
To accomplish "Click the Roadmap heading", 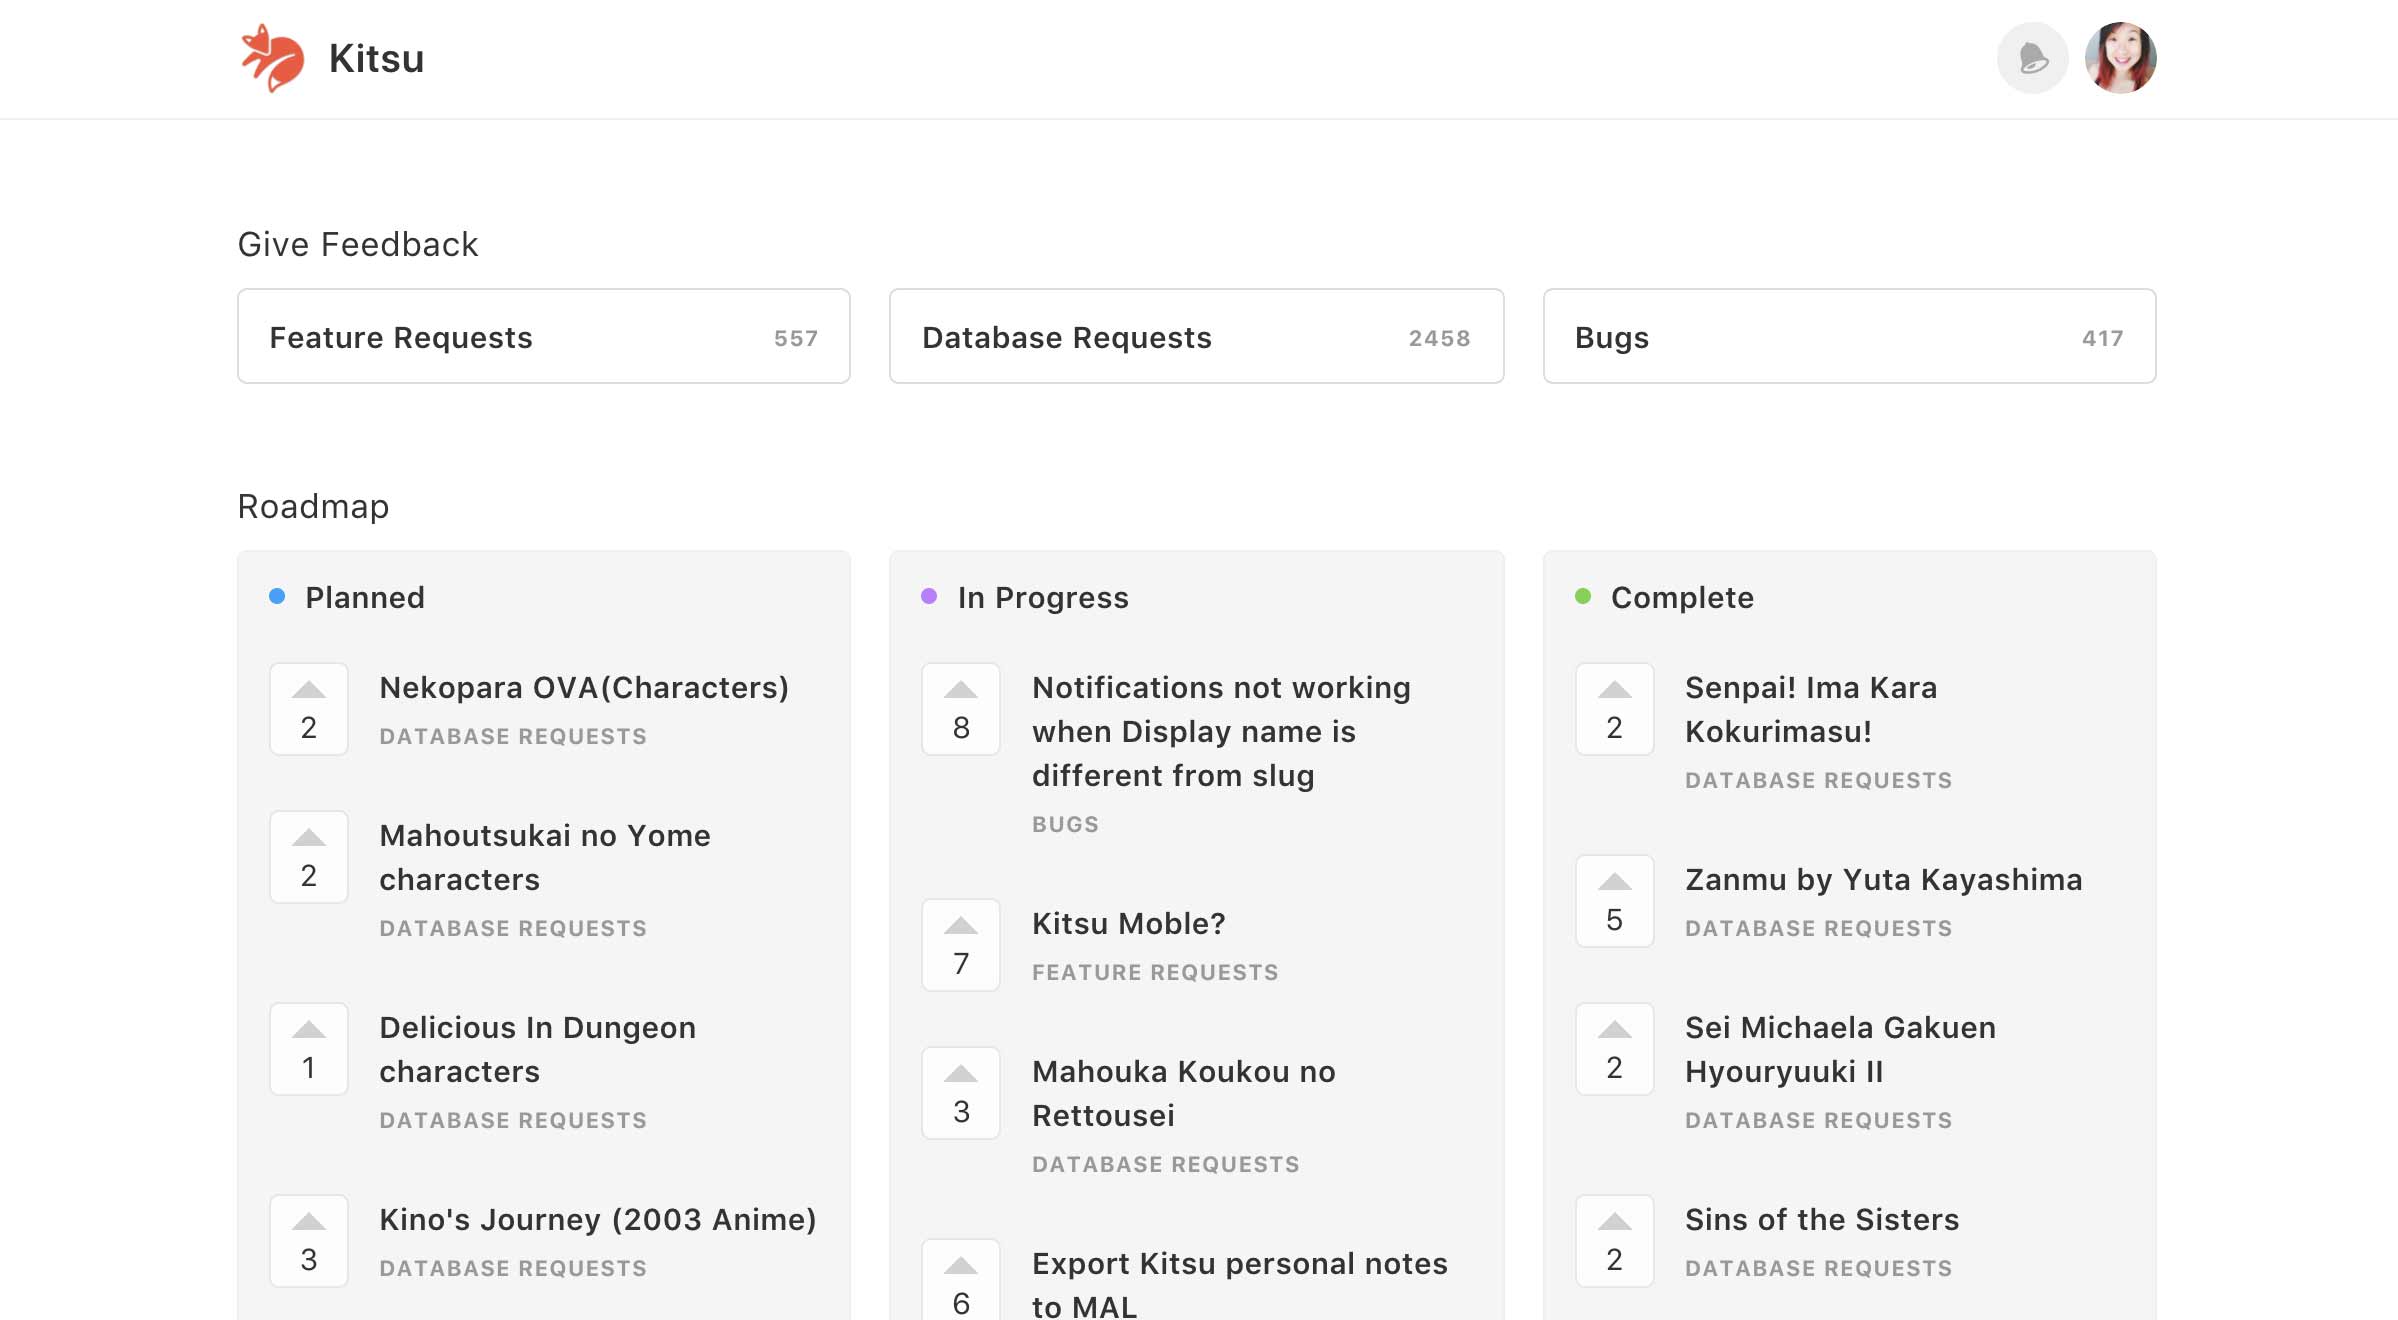I will point(313,507).
